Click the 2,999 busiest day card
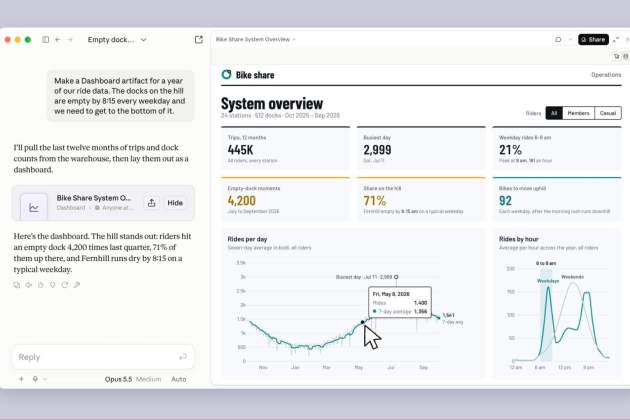The width and height of the screenshot is (630, 420). pyautogui.click(x=421, y=148)
